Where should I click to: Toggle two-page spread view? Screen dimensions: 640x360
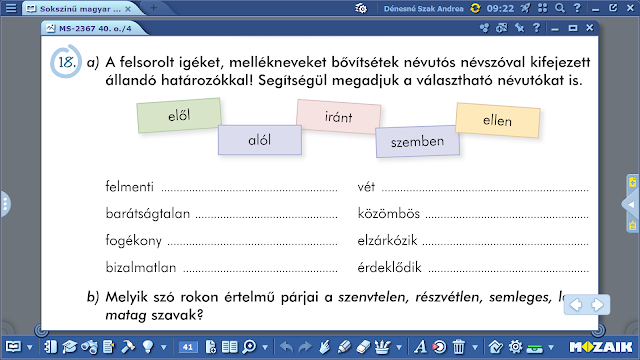tap(229, 347)
